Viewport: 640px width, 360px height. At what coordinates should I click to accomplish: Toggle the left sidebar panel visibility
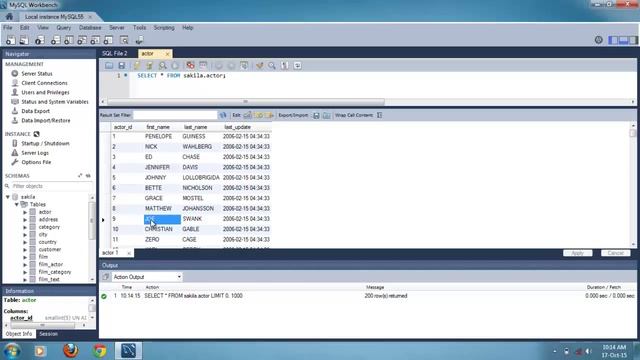pyautogui.click(x=613, y=40)
